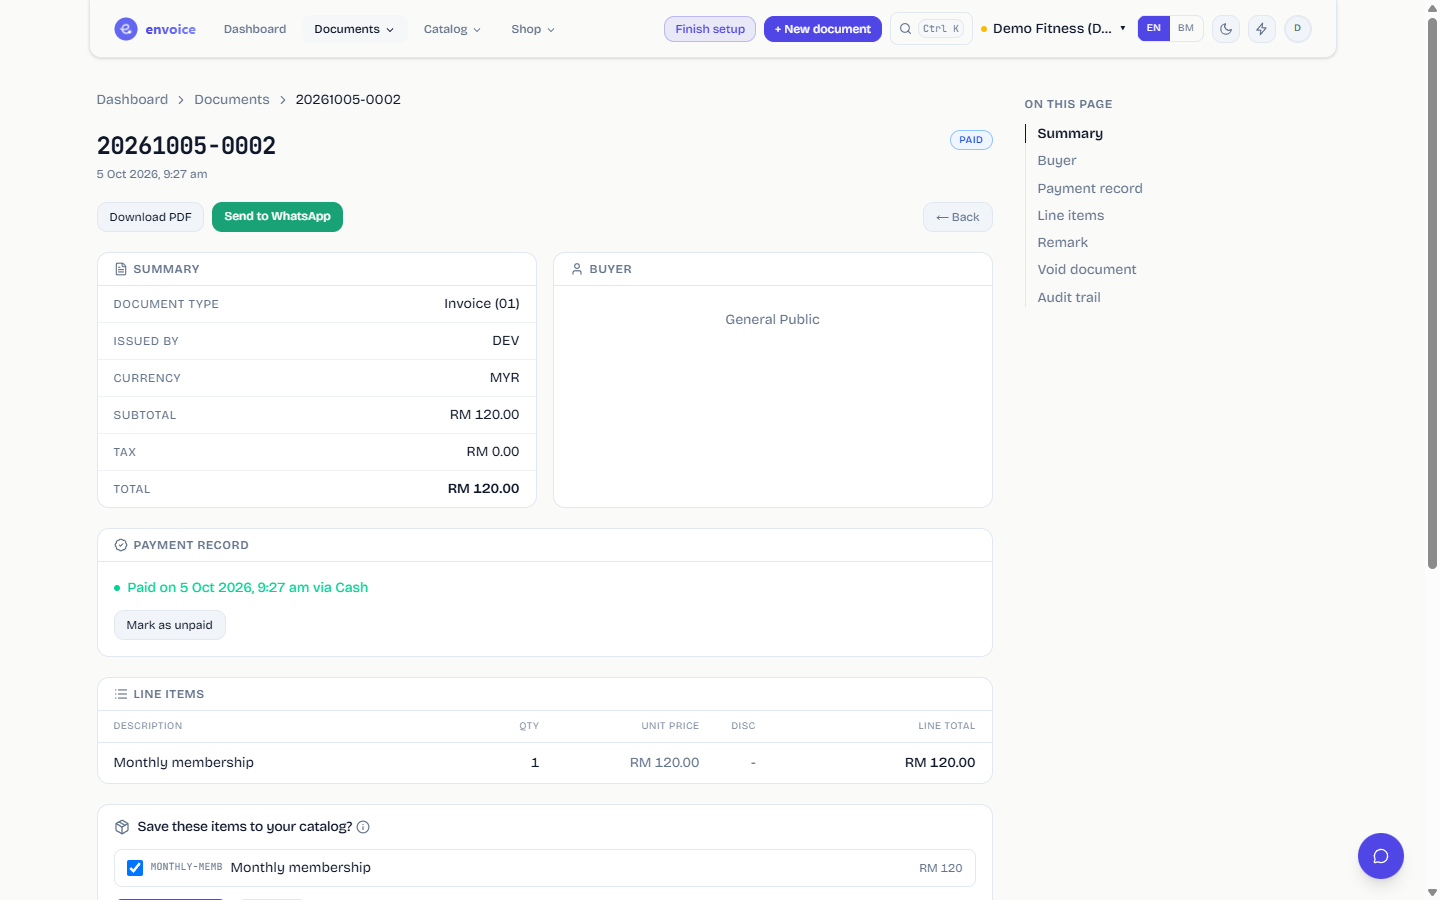Expand the Documents dropdown menu

pyautogui.click(x=354, y=29)
